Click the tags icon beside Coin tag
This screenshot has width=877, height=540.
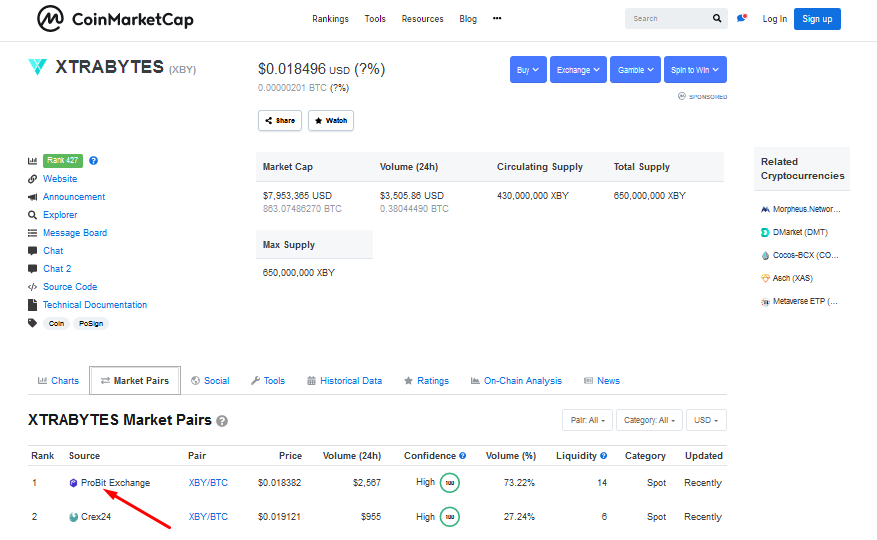point(32,323)
